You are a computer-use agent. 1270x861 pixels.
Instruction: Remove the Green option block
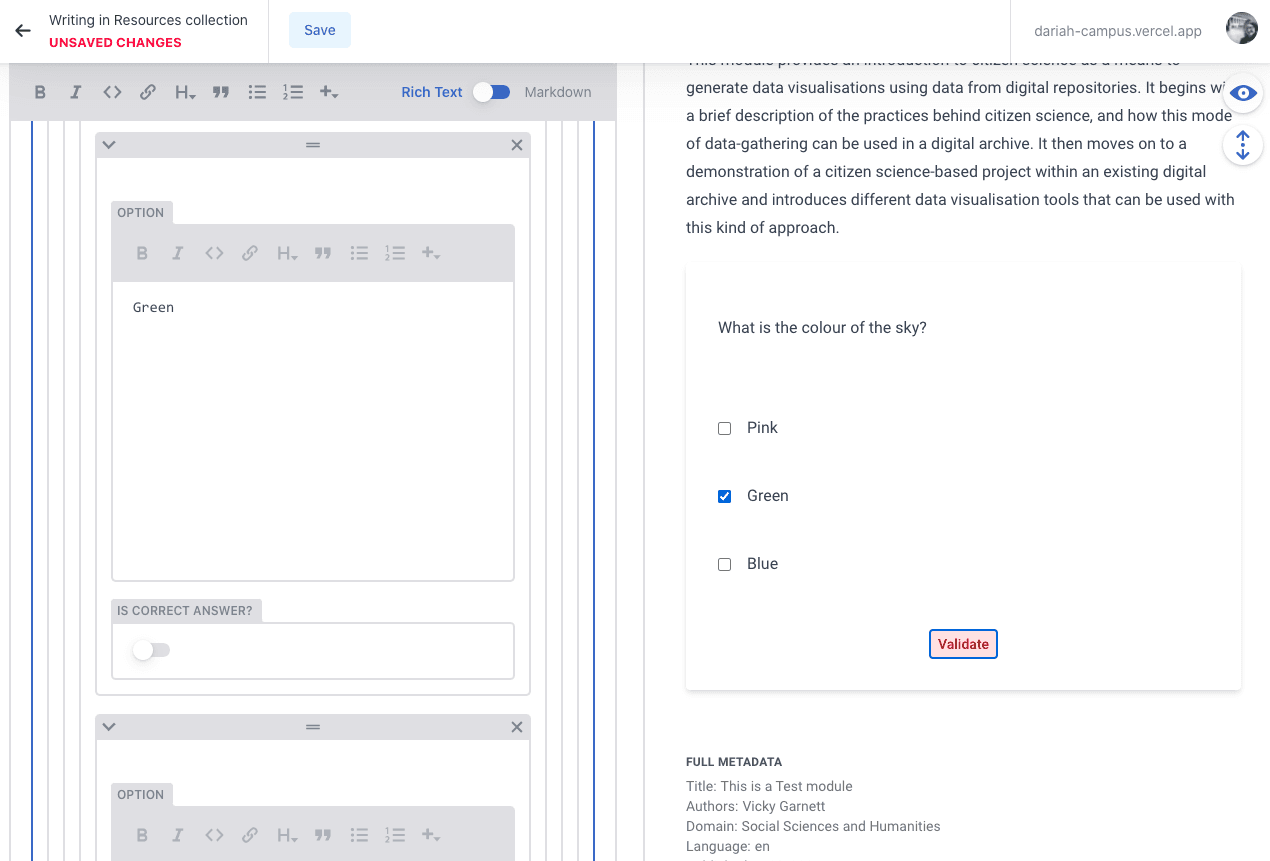pyautogui.click(x=517, y=145)
